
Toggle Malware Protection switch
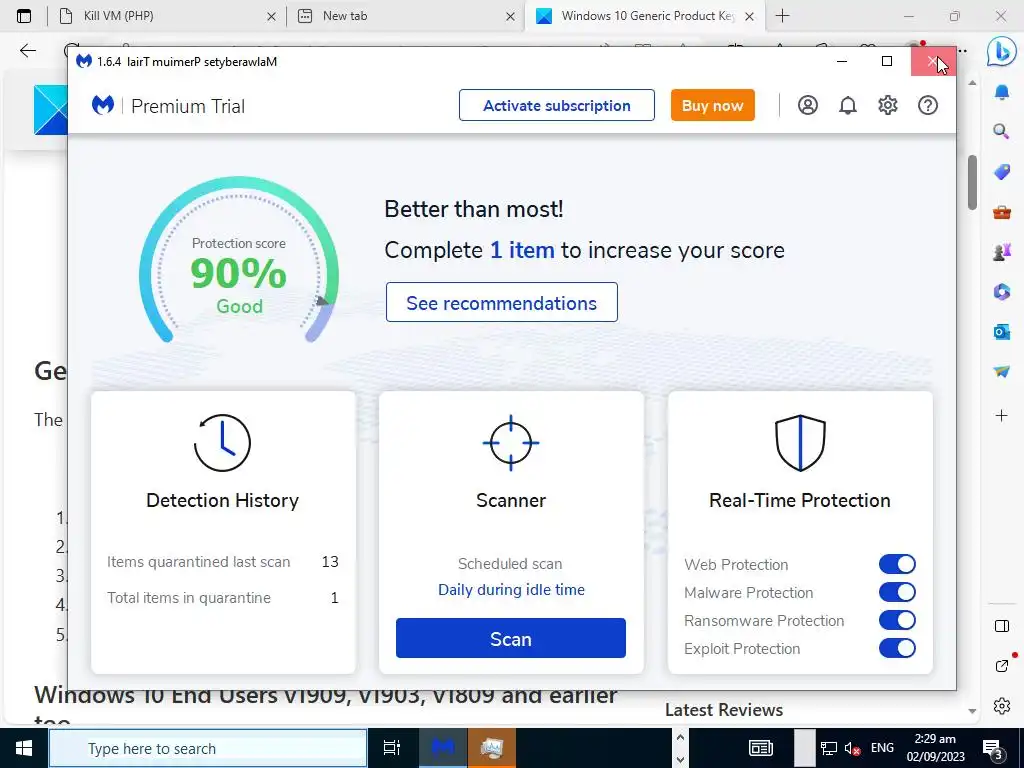pyautogui.click(x=897, y=592)
